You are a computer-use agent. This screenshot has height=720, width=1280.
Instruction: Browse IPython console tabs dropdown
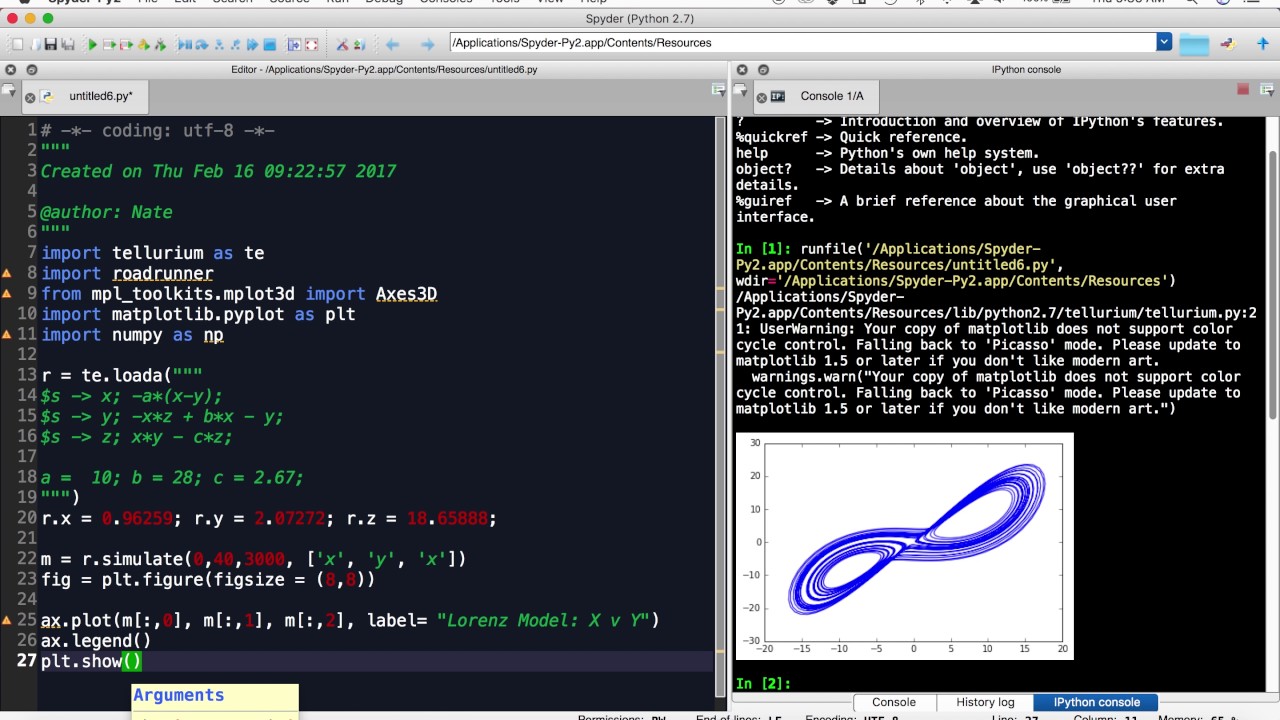click(741, 91)
